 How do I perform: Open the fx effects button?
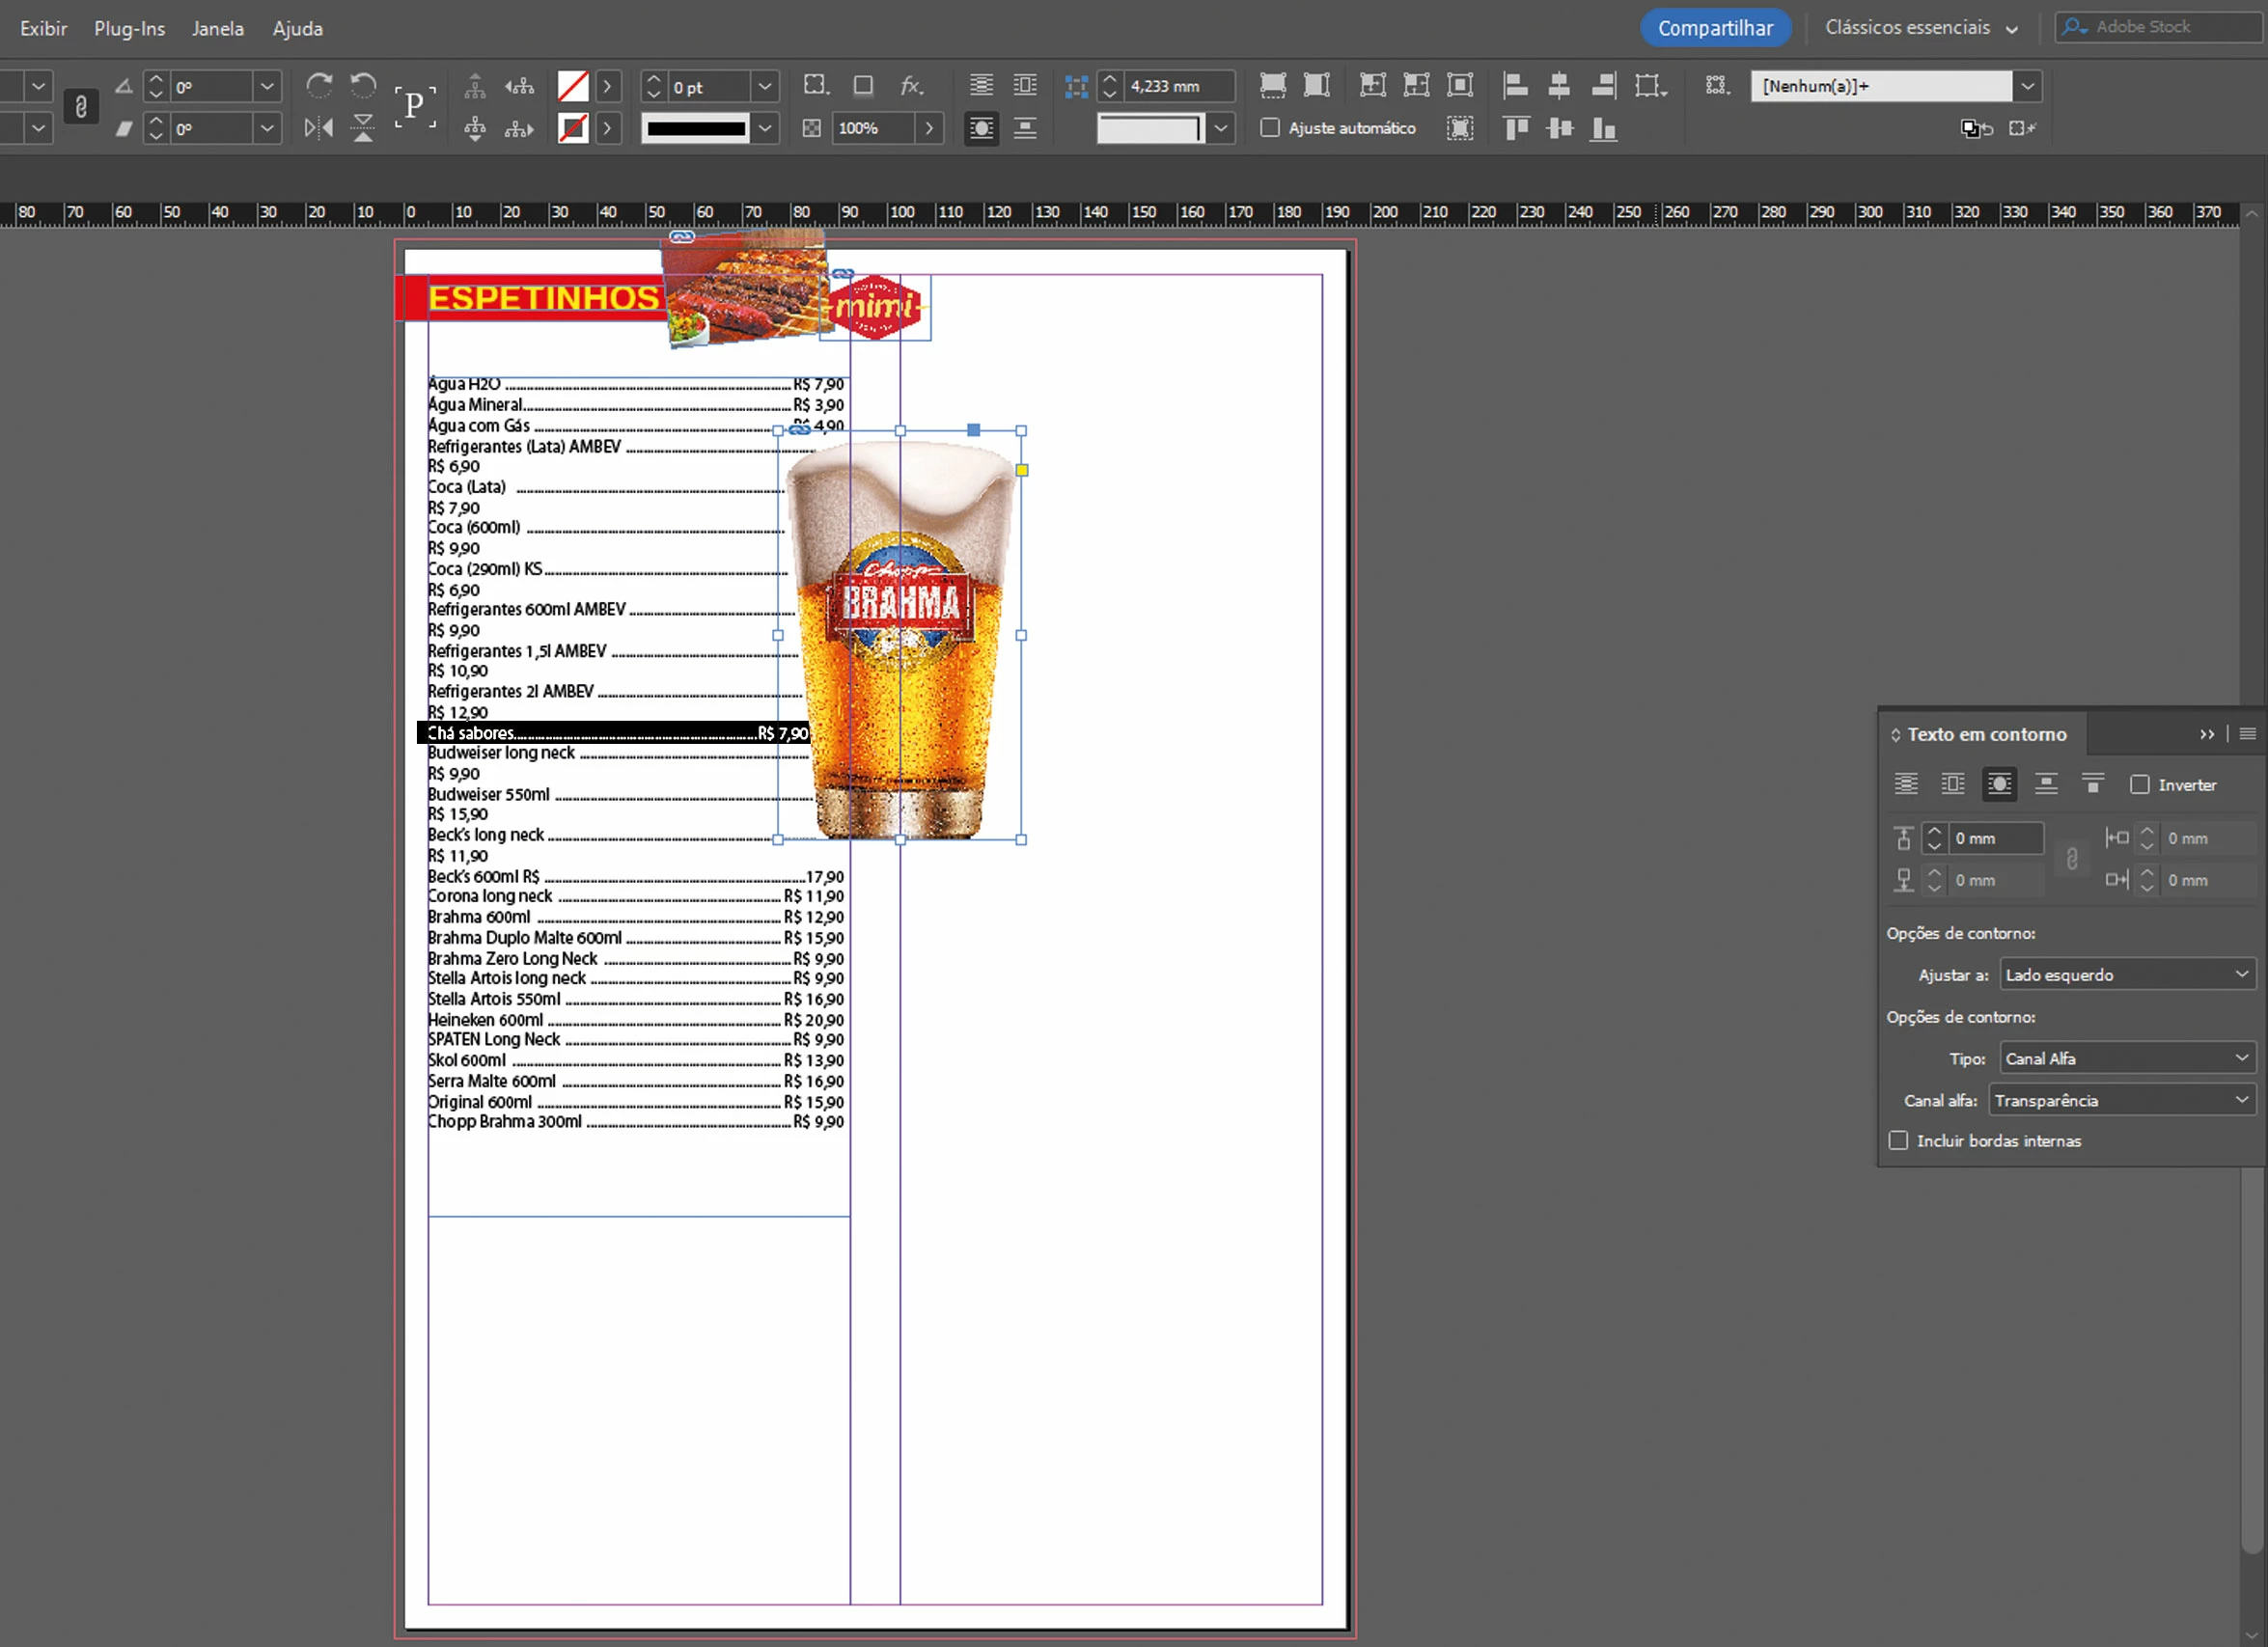(910, 86)
